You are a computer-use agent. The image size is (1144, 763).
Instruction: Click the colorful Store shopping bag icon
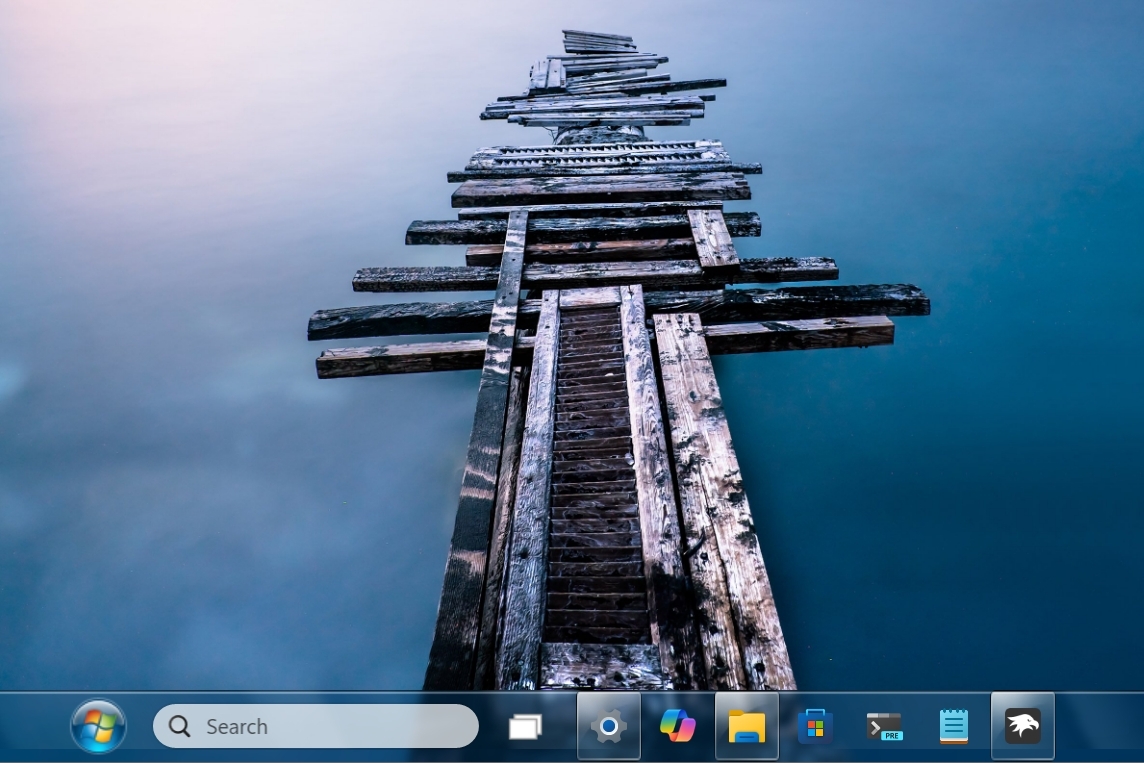[x=816, y=726]
